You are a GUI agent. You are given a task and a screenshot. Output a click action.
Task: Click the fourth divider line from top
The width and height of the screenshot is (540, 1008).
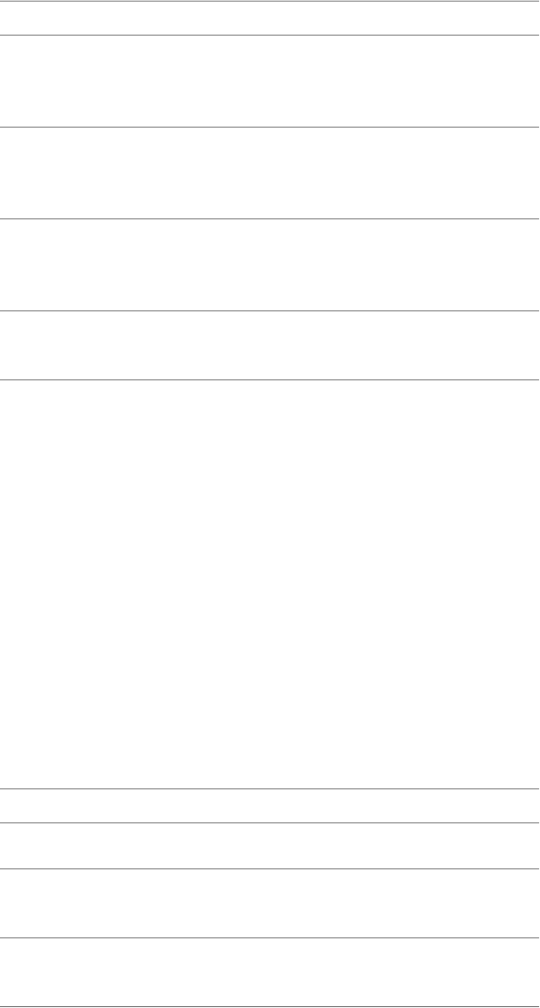[x=270, y=219]
